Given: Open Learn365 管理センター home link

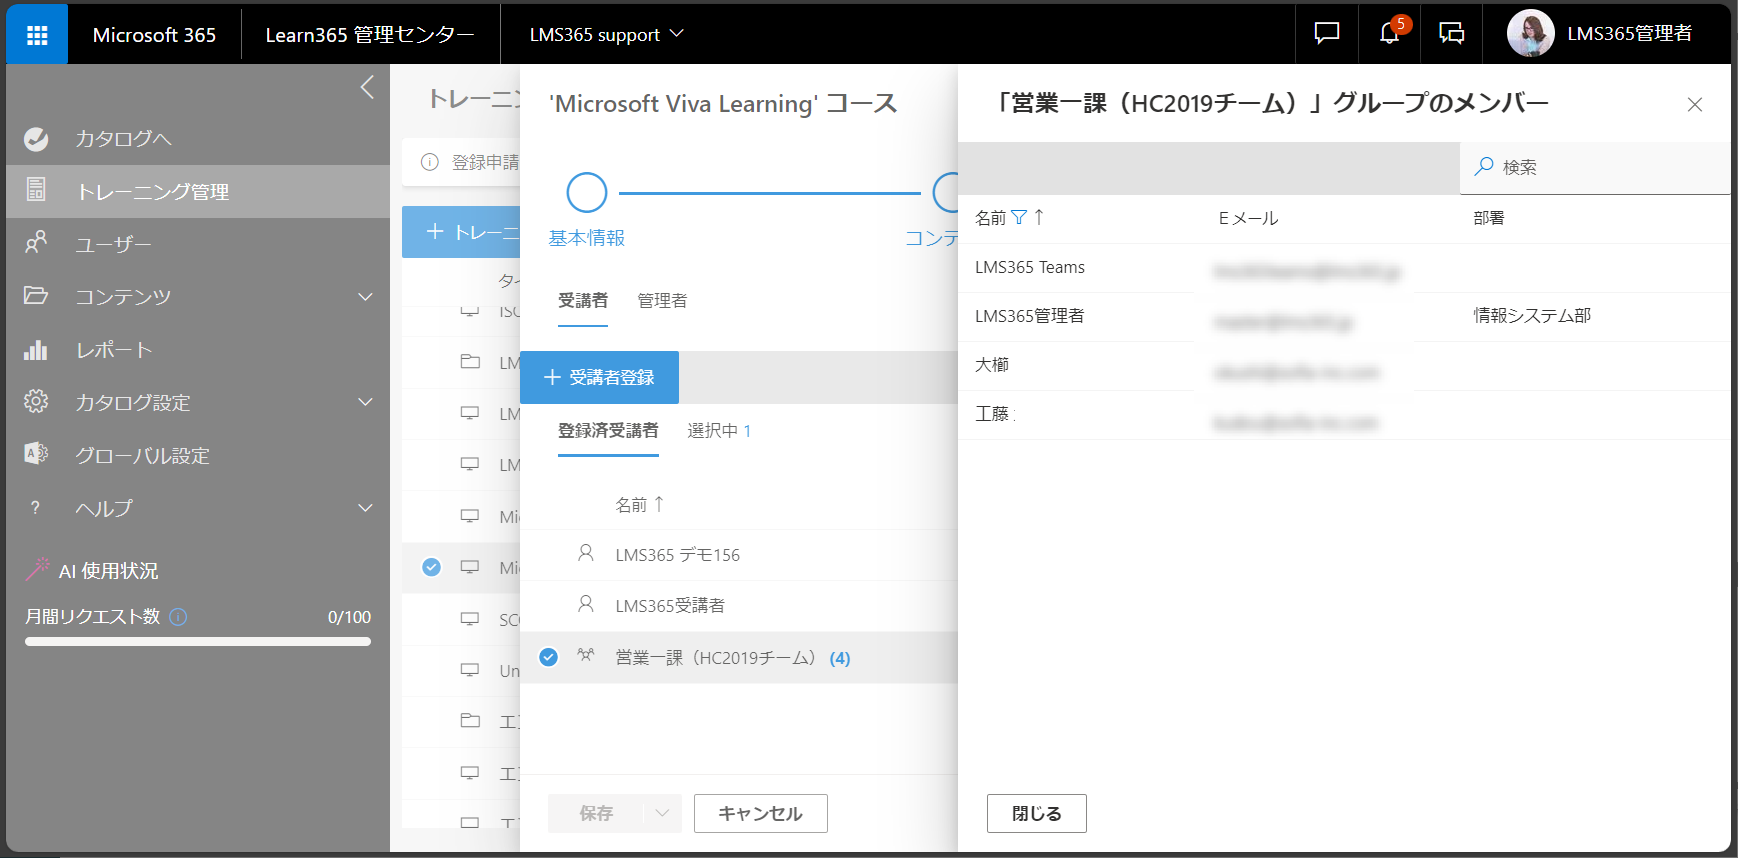Looking at the screenshot, I should point(370,35).
